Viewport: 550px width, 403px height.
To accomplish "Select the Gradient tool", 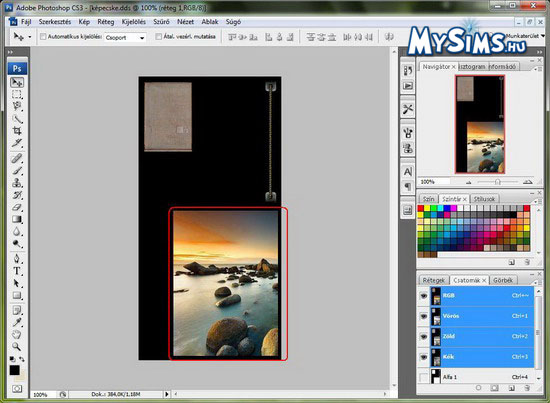I will (17, 219).
